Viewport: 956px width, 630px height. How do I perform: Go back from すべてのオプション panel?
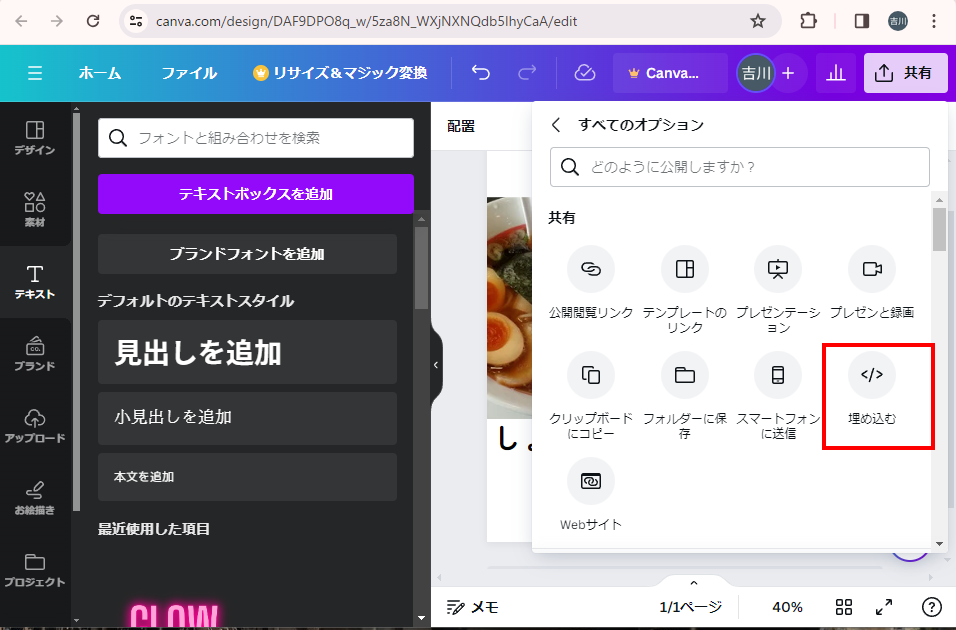(556, 125)
